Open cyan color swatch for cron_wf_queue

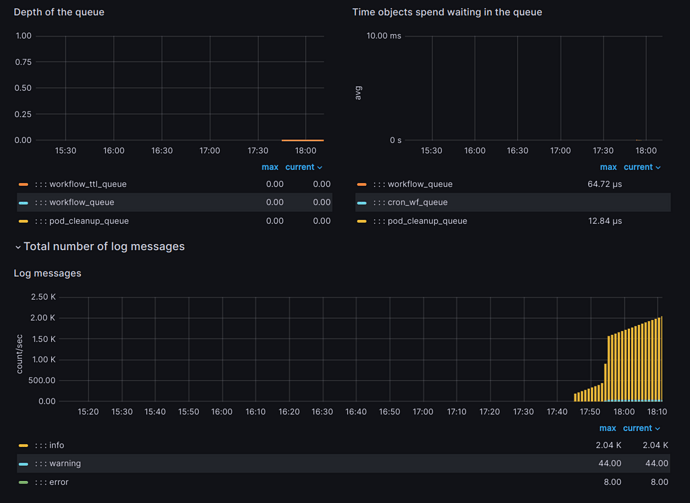point(362,203)
